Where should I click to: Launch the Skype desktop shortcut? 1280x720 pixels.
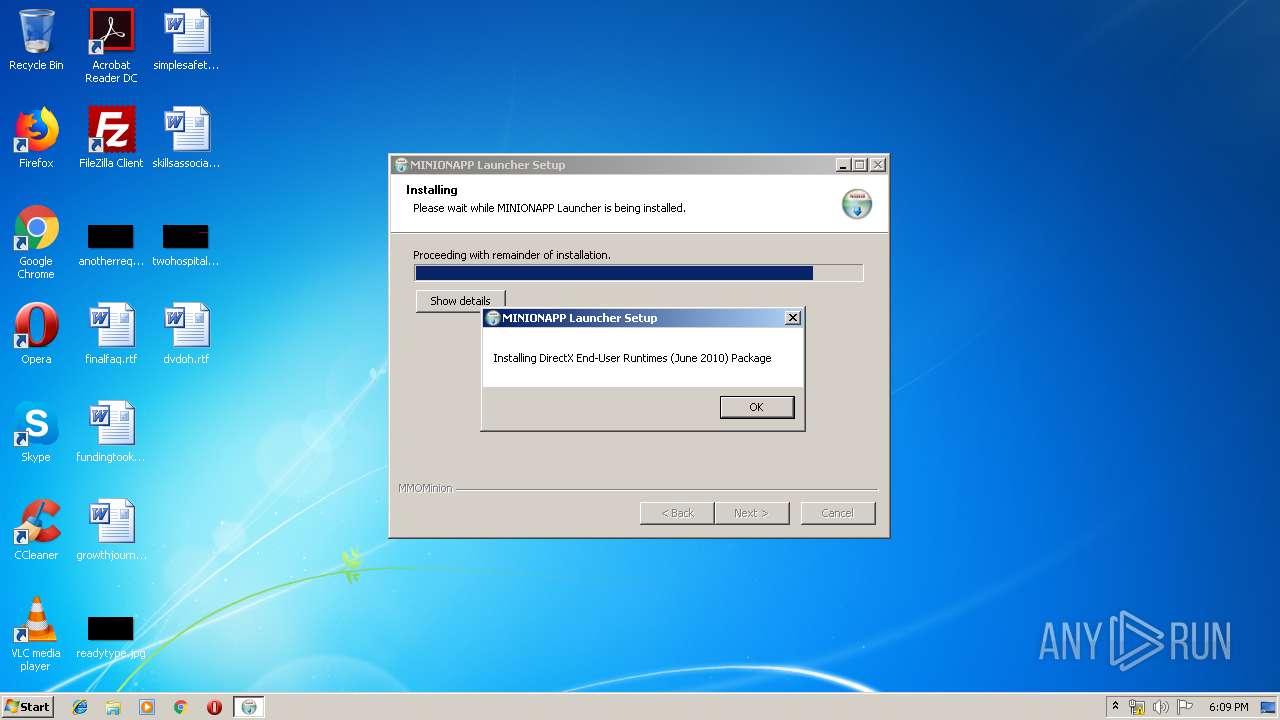[36, 432]
